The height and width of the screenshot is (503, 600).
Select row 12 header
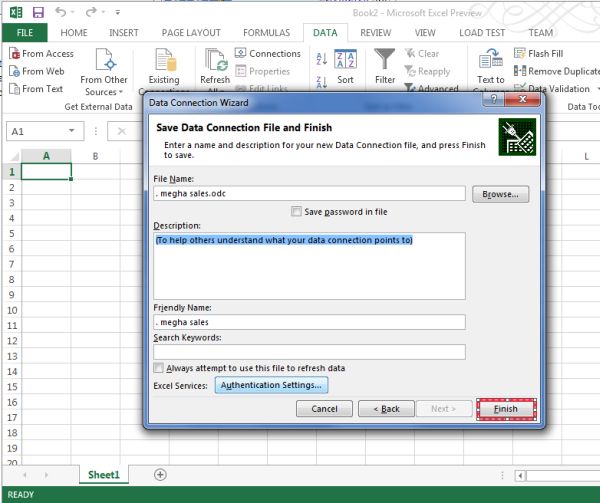click(11, 341)
